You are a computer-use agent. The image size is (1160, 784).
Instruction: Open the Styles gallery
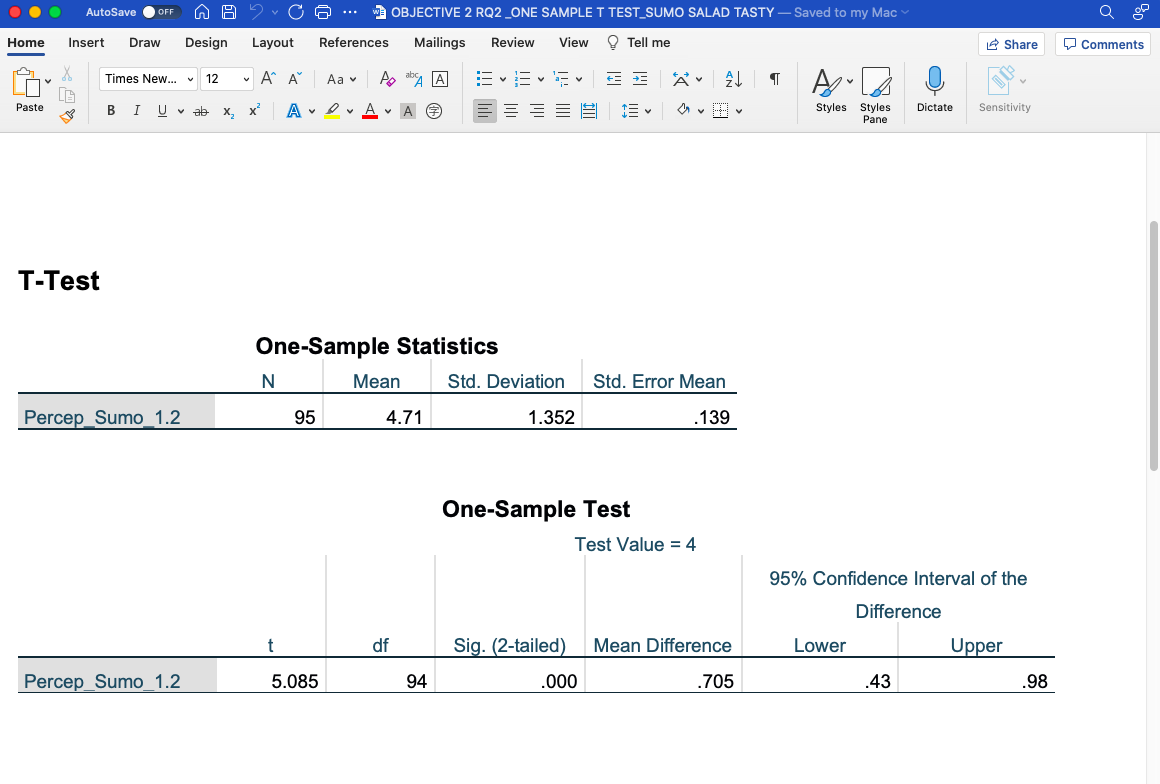(x=832, y=90)
